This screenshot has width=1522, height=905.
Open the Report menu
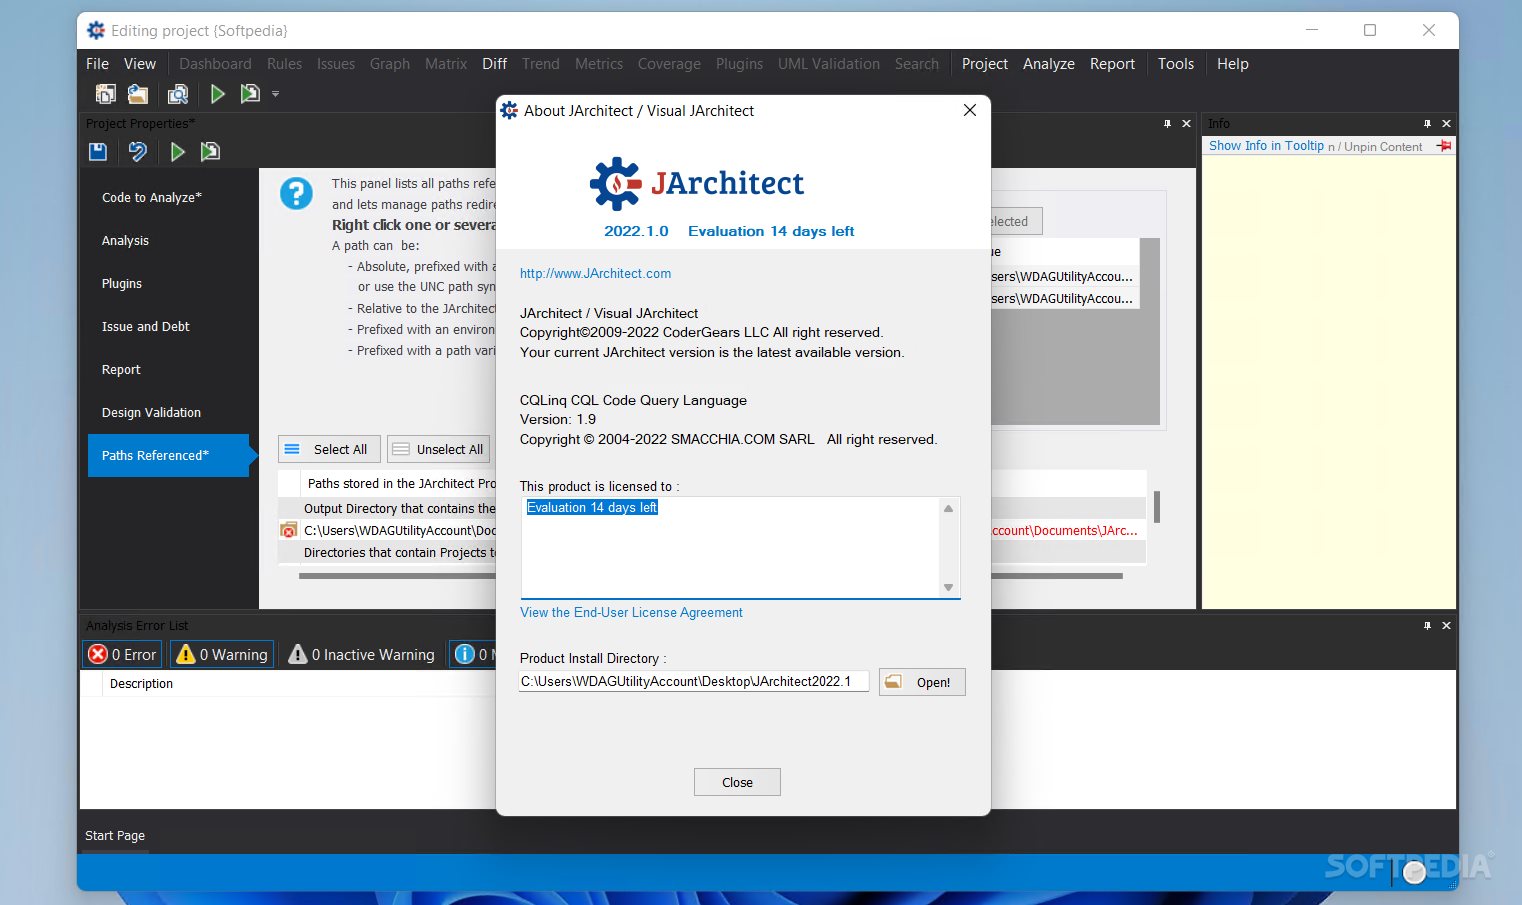click(1112, 64)
